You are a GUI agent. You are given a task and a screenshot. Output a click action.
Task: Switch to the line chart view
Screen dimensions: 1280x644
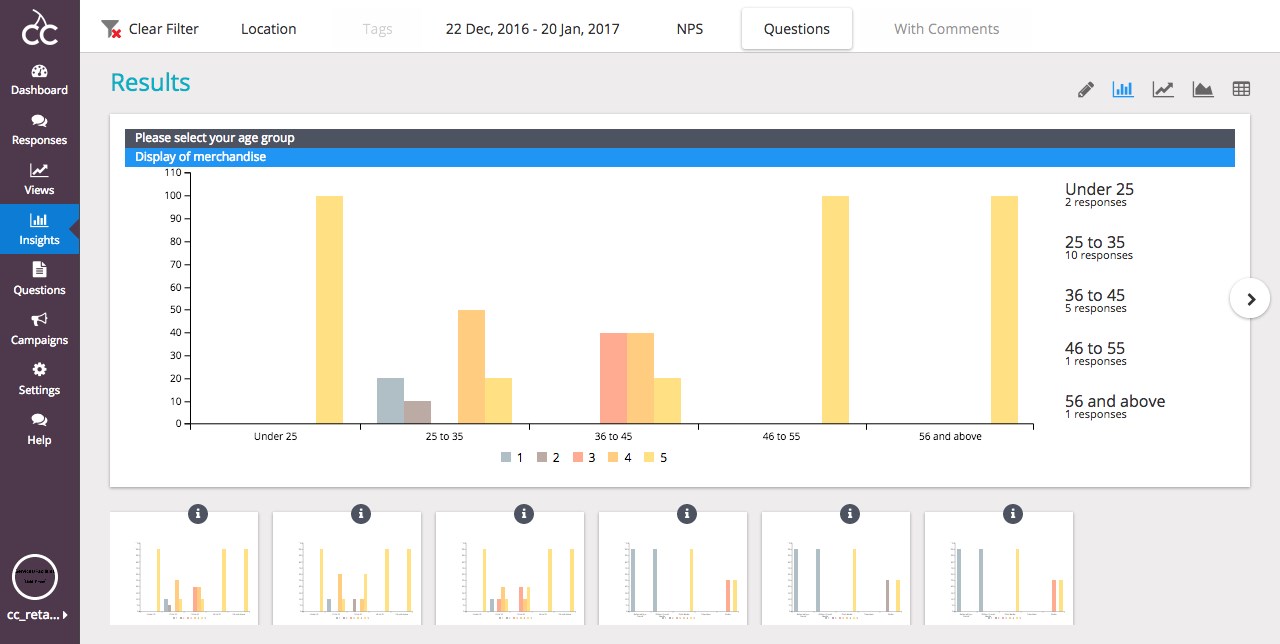(x=1162, y=89)
